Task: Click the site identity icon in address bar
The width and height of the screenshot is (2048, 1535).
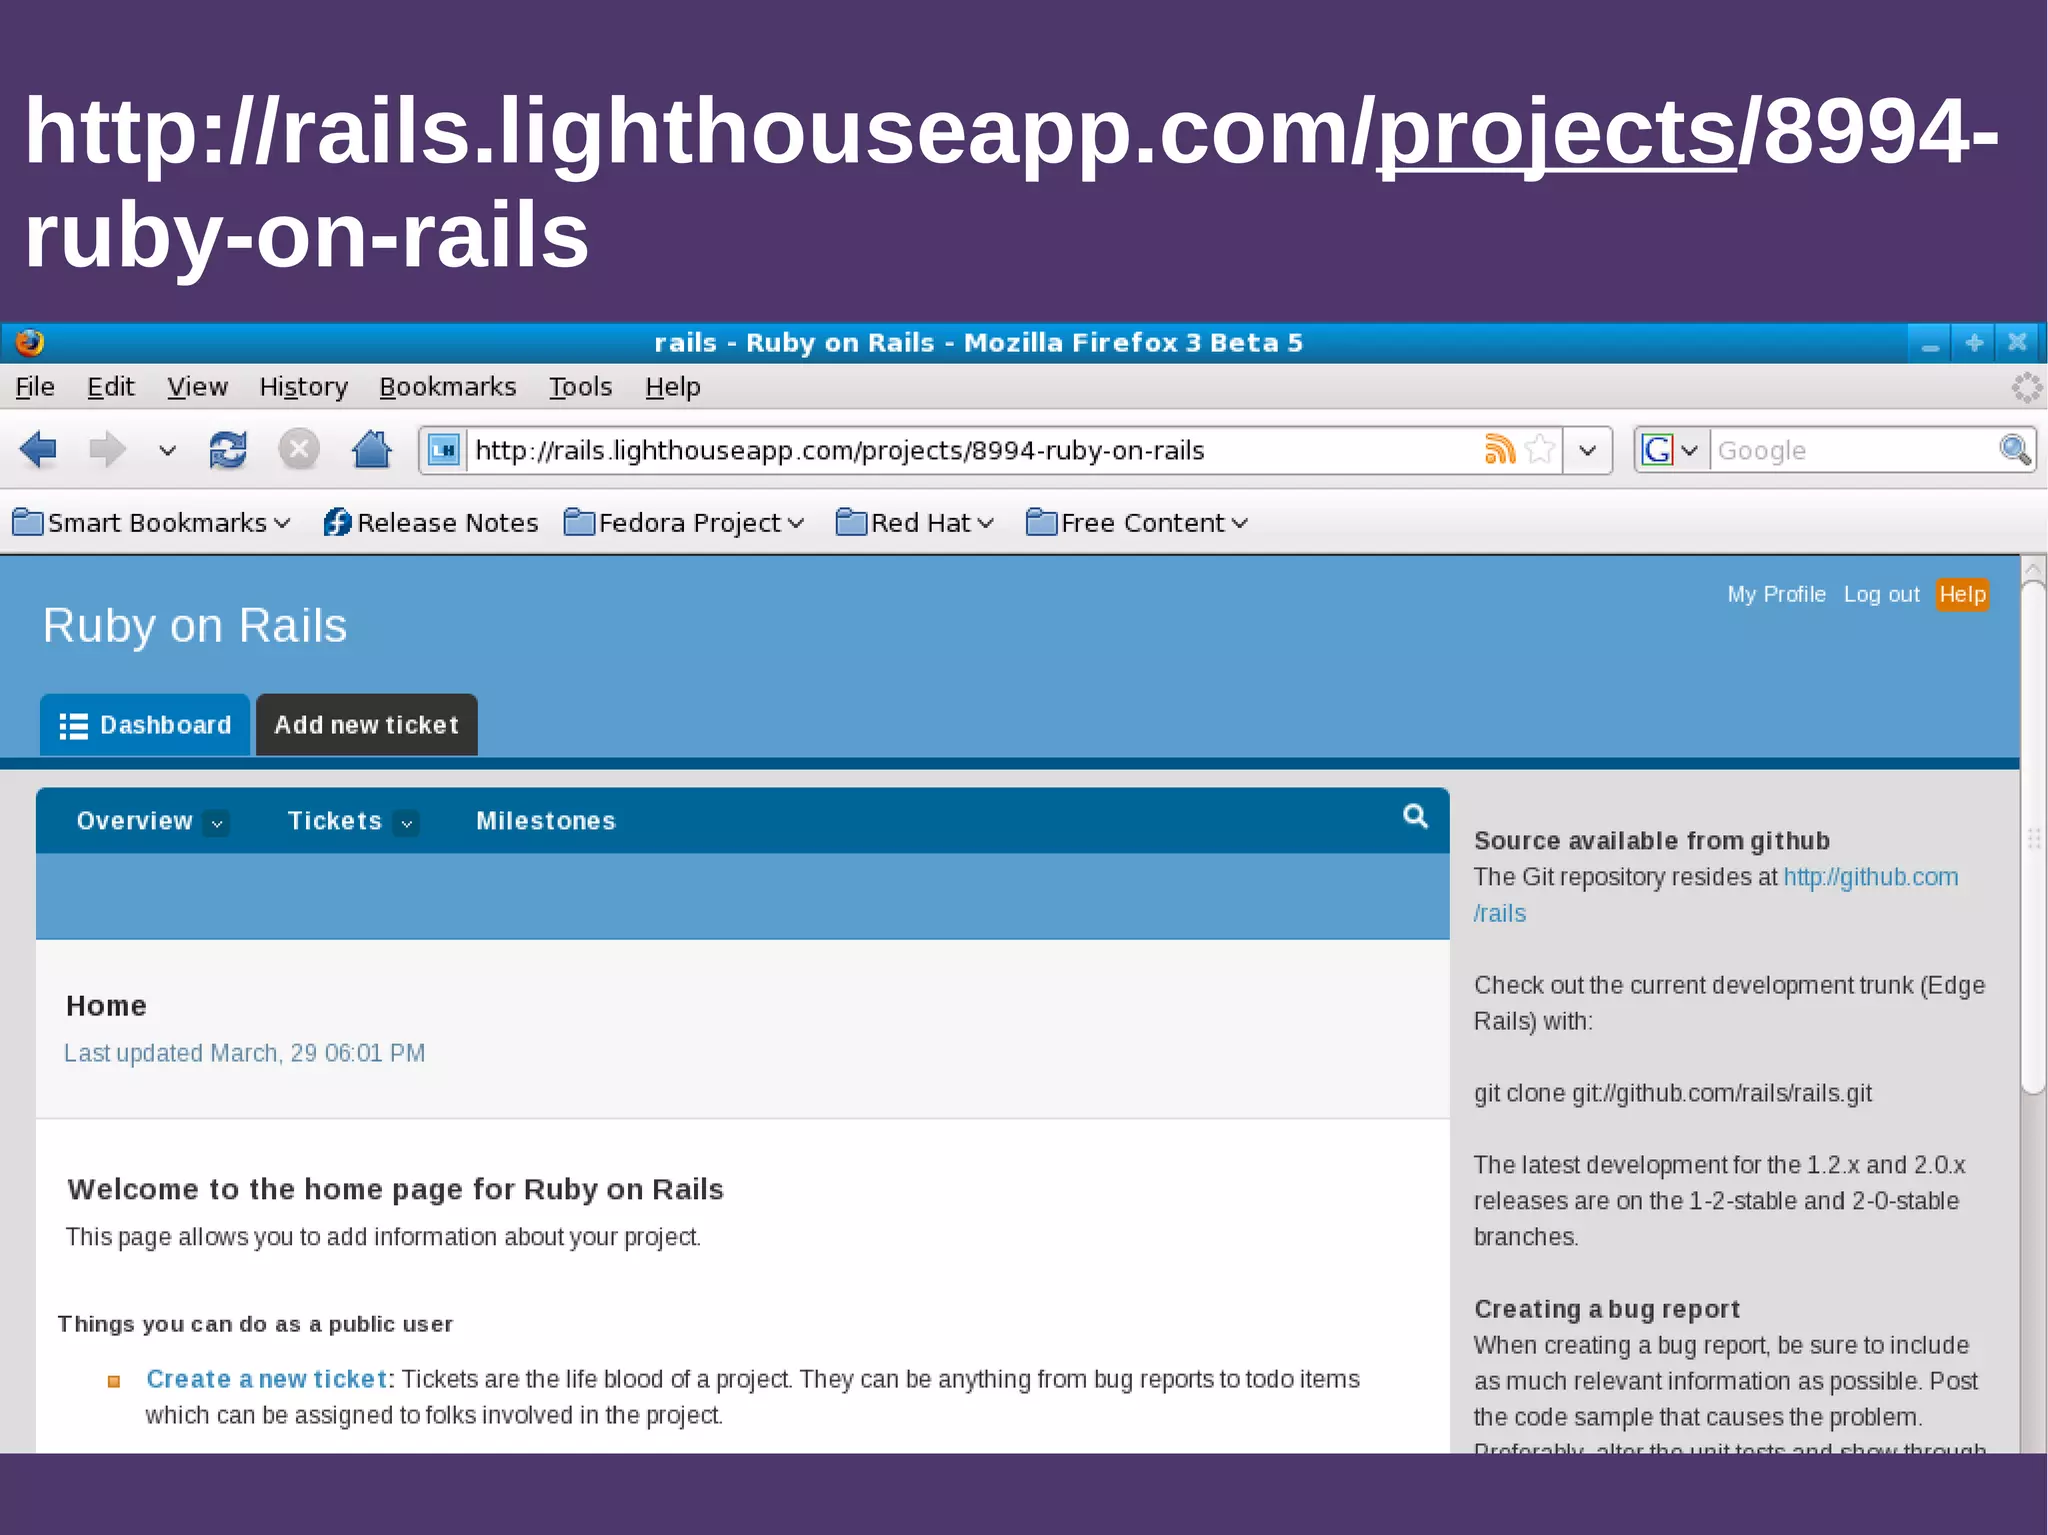Action: tap(444, 450)
